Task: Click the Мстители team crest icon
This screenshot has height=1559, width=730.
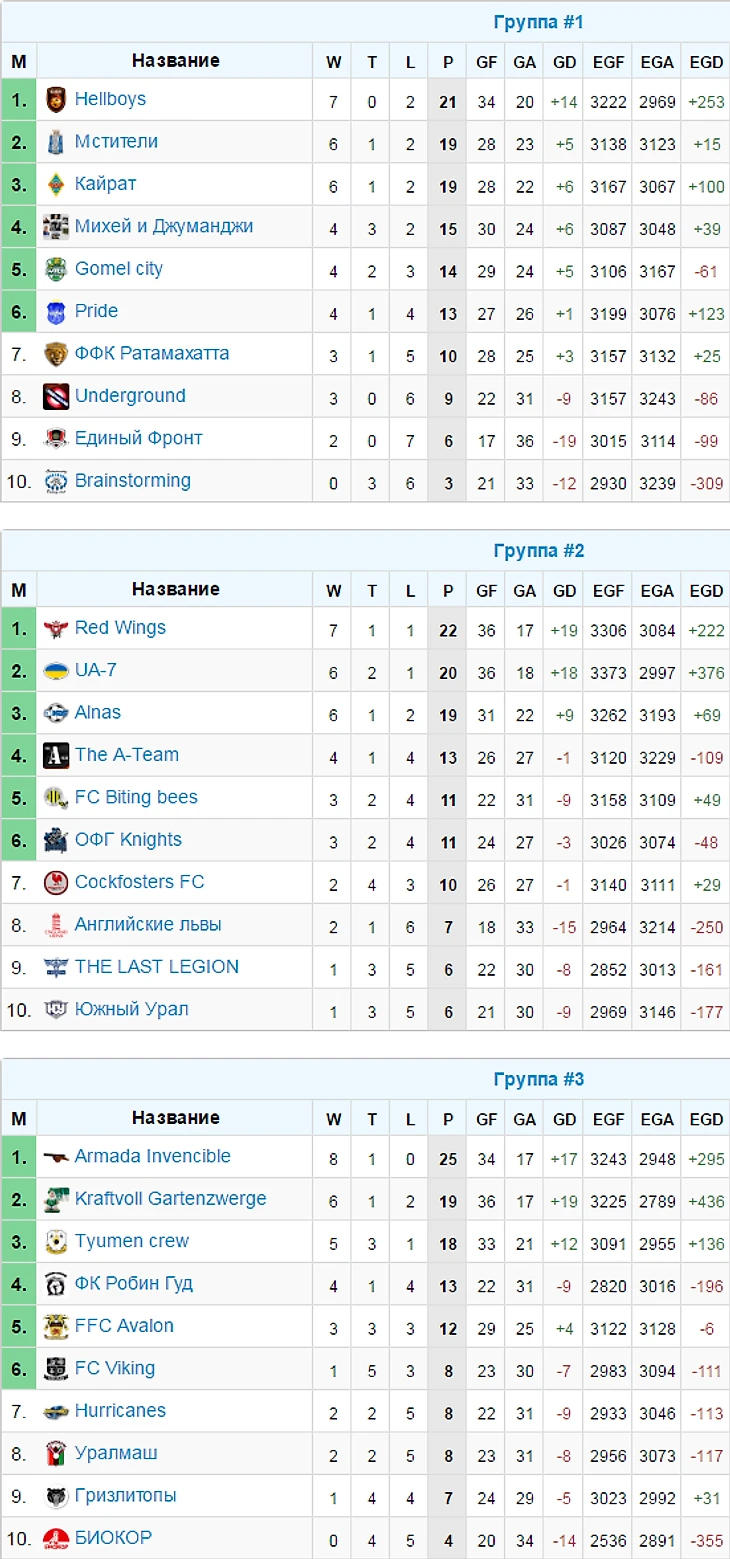Action: click(x=56, y=142)
